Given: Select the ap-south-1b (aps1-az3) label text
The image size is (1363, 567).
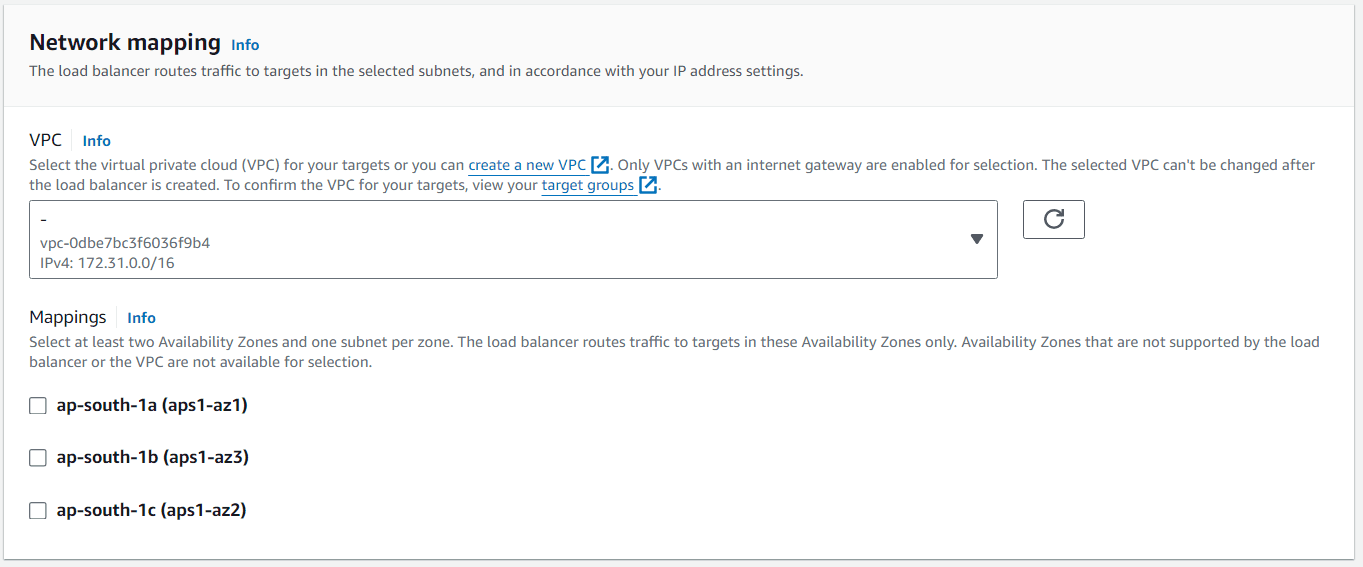Looking at the screenshot, I should coord(152,457).
